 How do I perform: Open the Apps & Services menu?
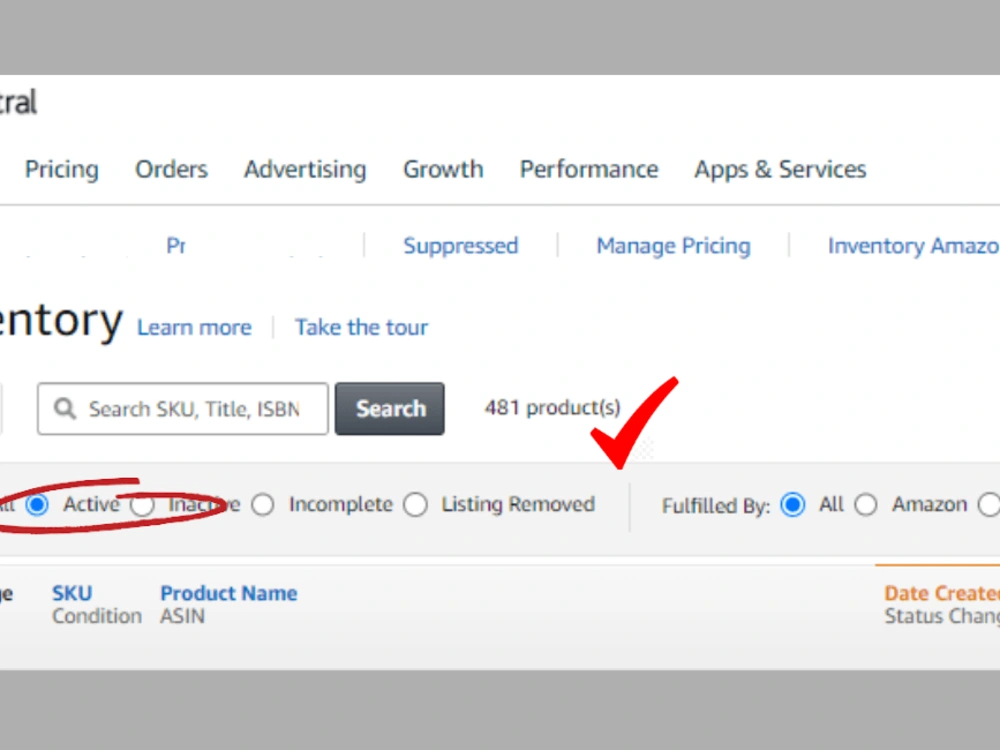pos(780,170)
